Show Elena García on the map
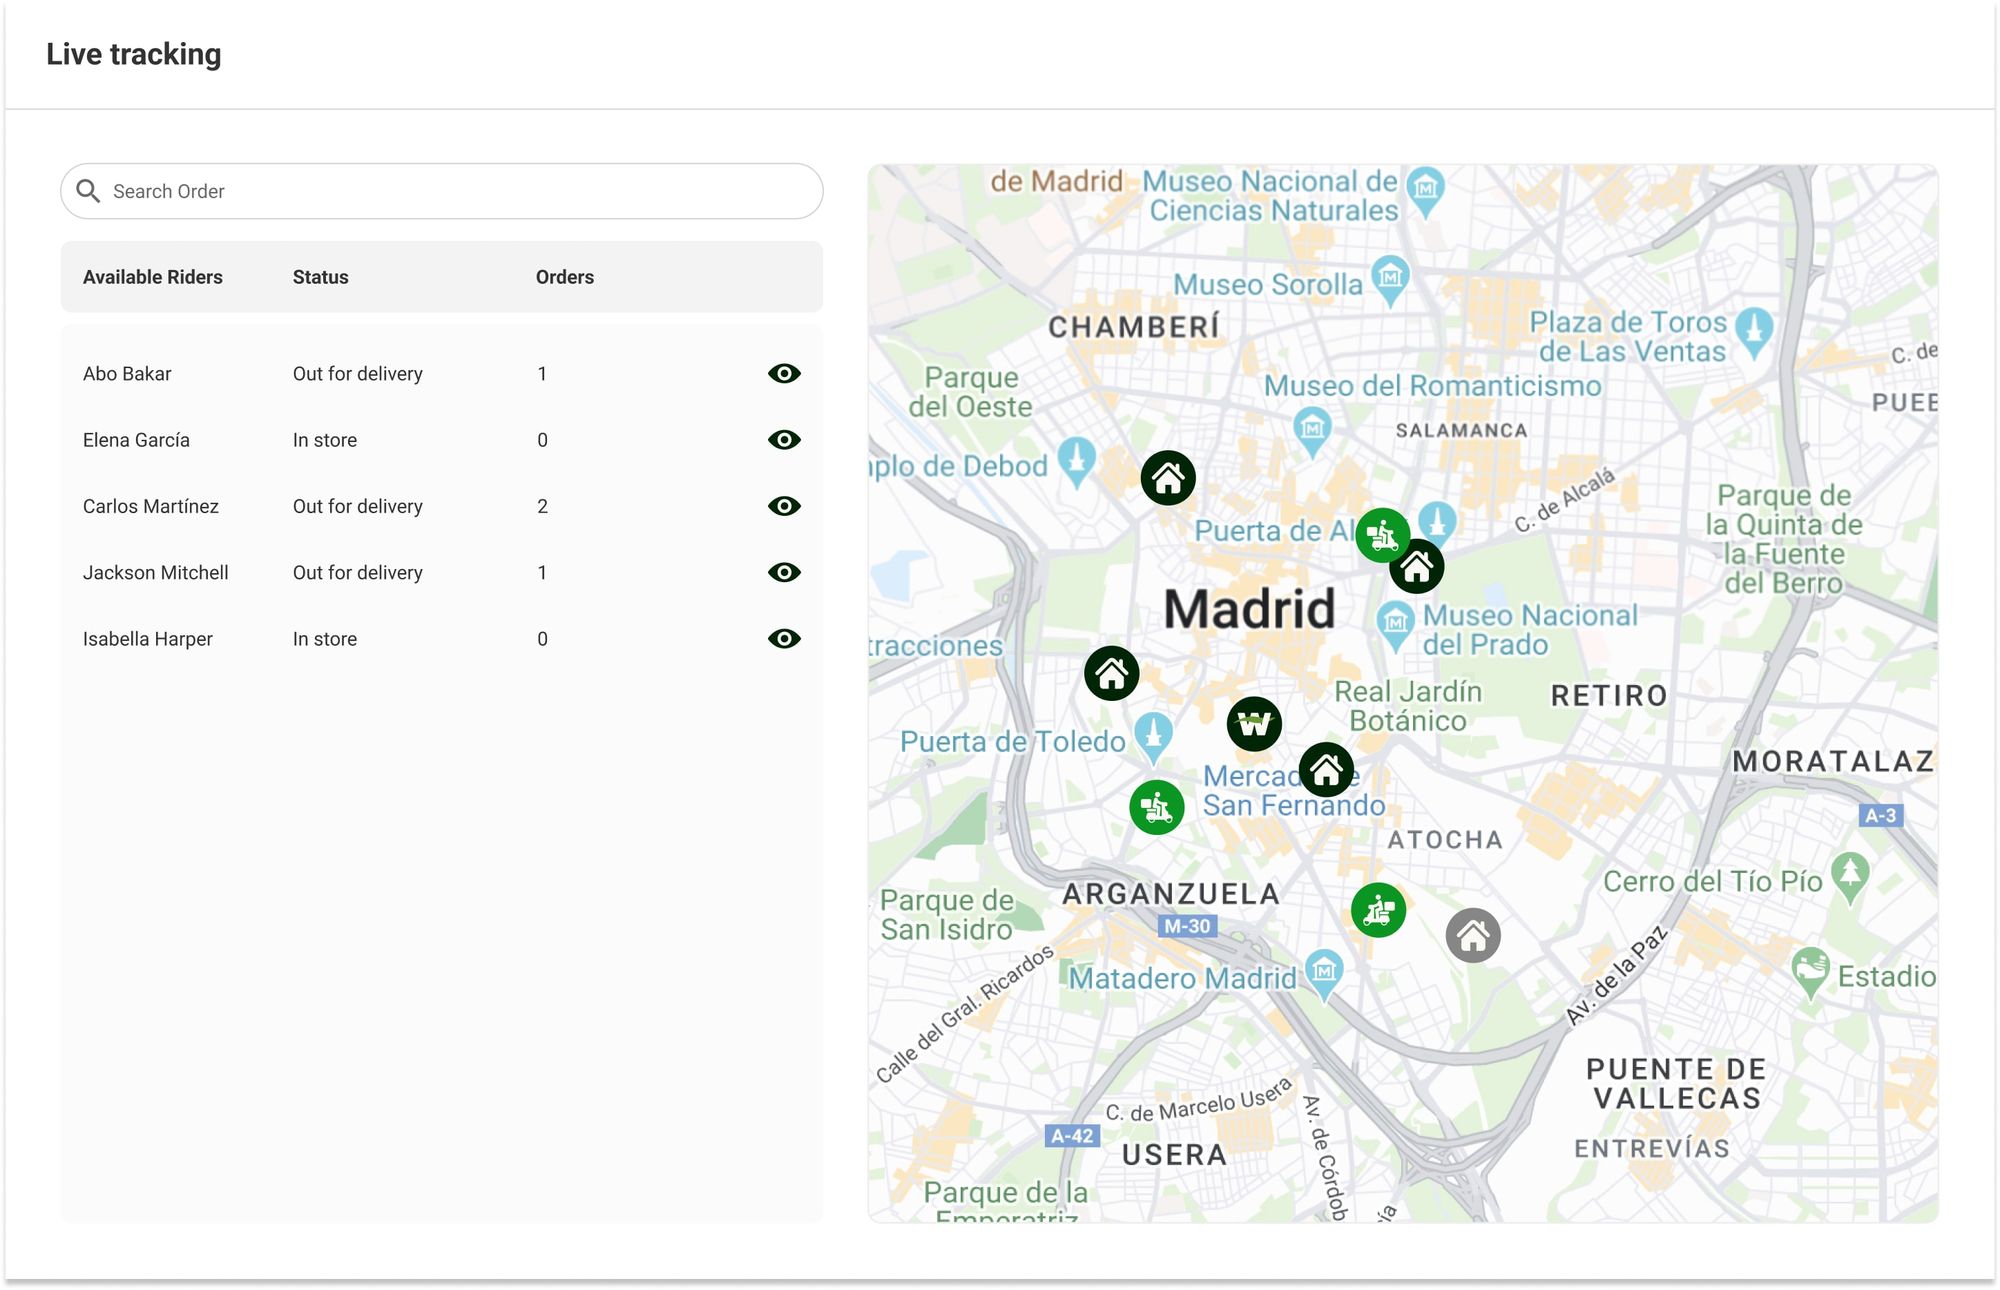 (x=784, y=439)
